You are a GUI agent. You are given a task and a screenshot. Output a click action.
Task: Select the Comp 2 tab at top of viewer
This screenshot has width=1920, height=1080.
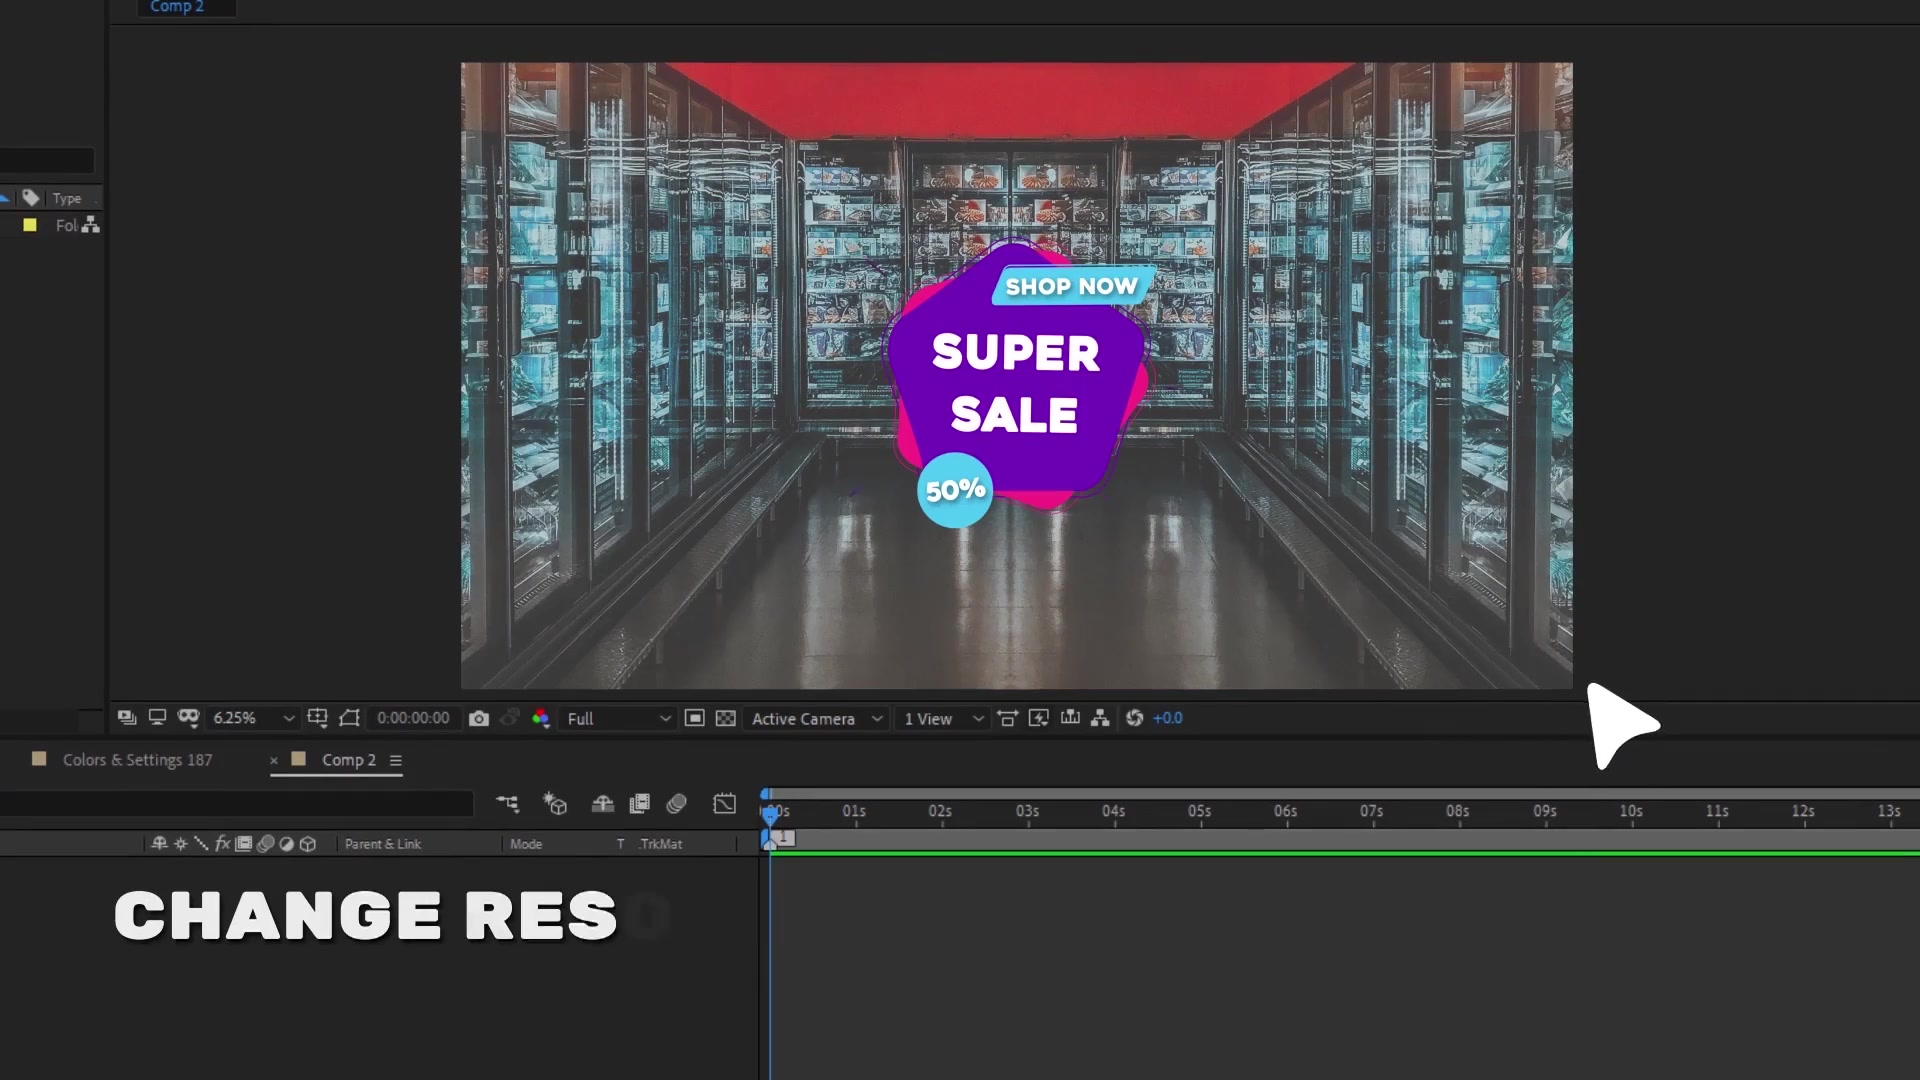click(x=177, y=7)
